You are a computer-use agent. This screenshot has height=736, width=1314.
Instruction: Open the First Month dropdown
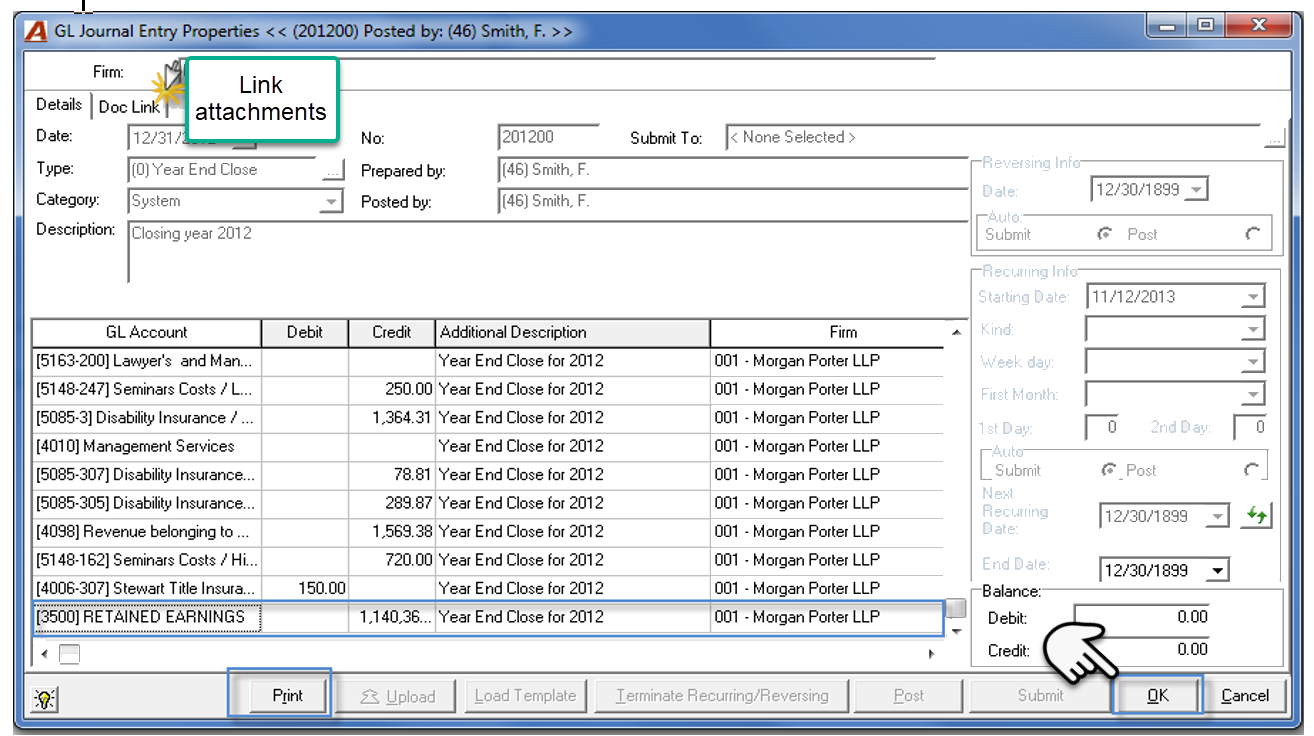pyautogui.click(x=1252, y=394)
